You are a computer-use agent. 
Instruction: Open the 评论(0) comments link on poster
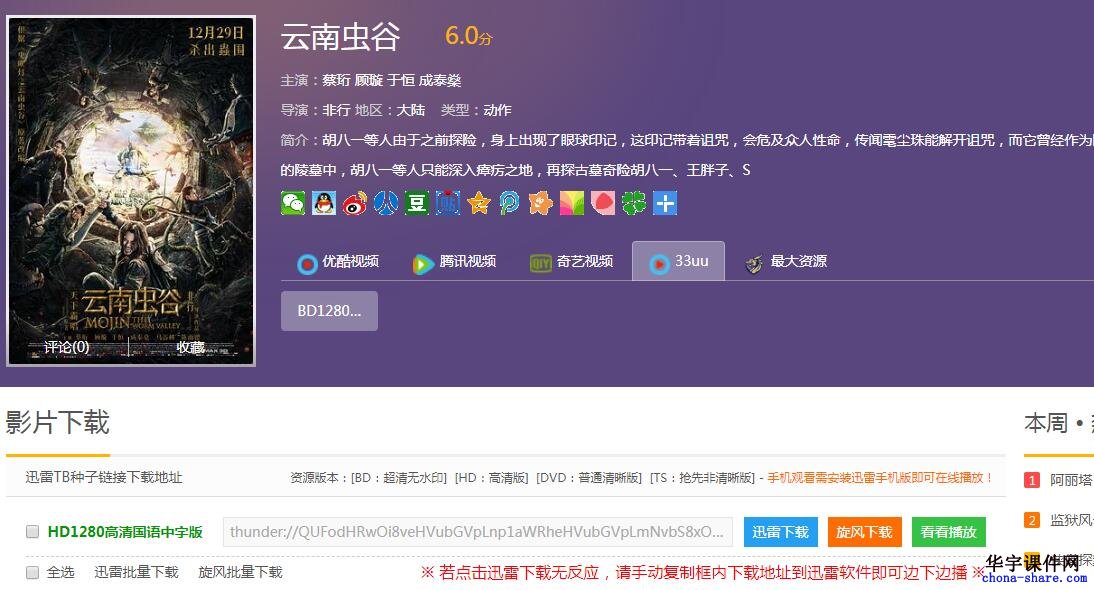coord(67,347)
